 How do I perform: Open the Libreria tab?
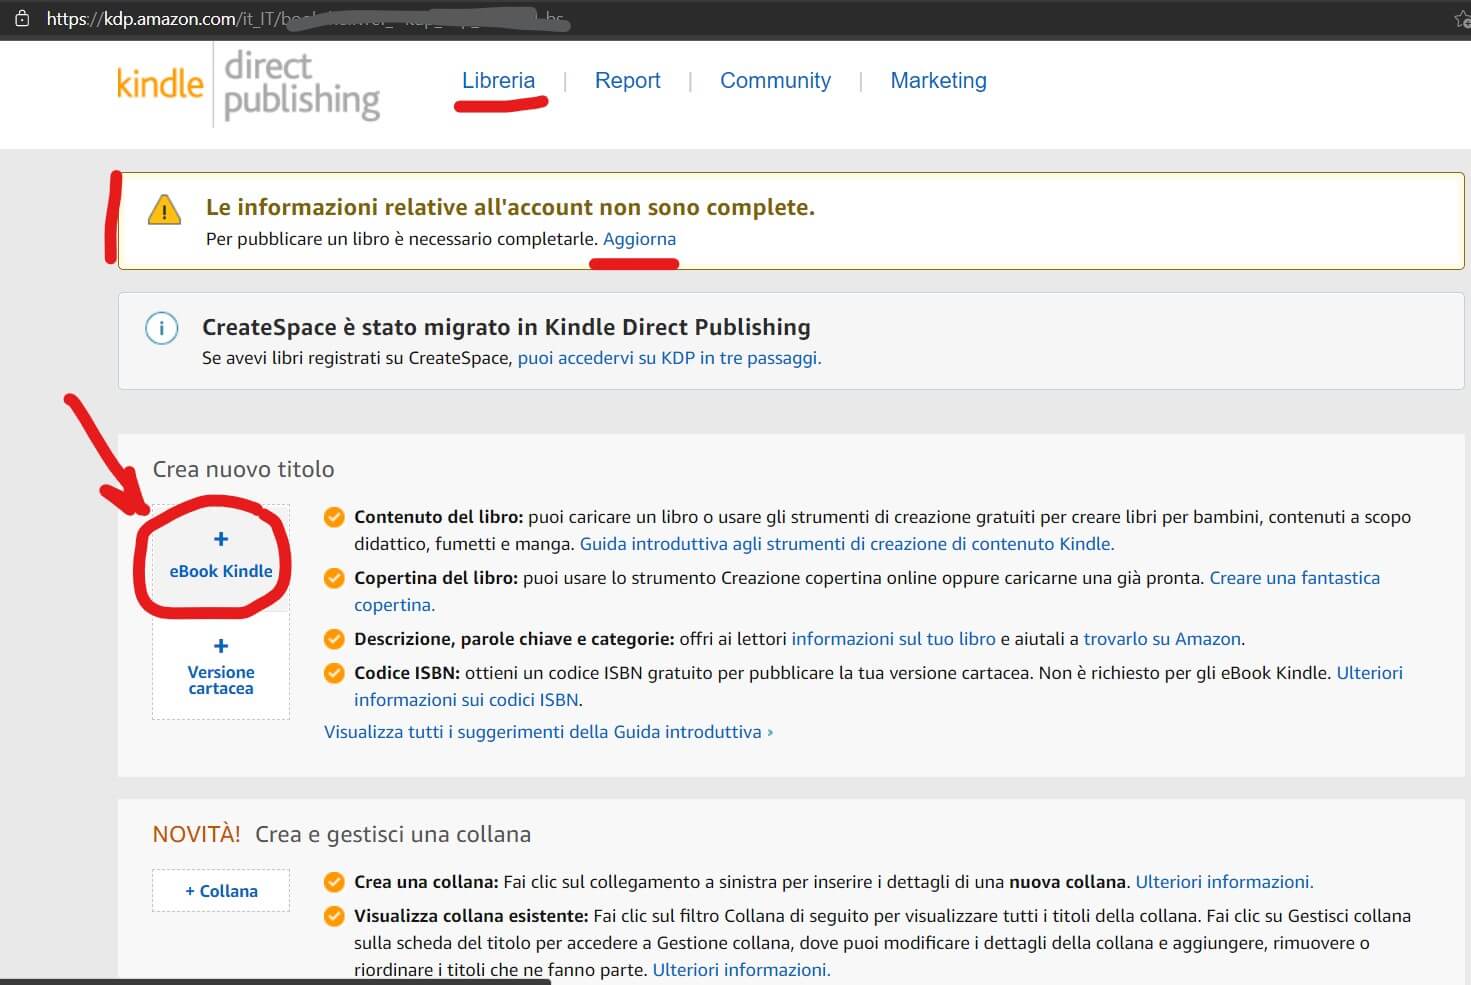[498, 81]
